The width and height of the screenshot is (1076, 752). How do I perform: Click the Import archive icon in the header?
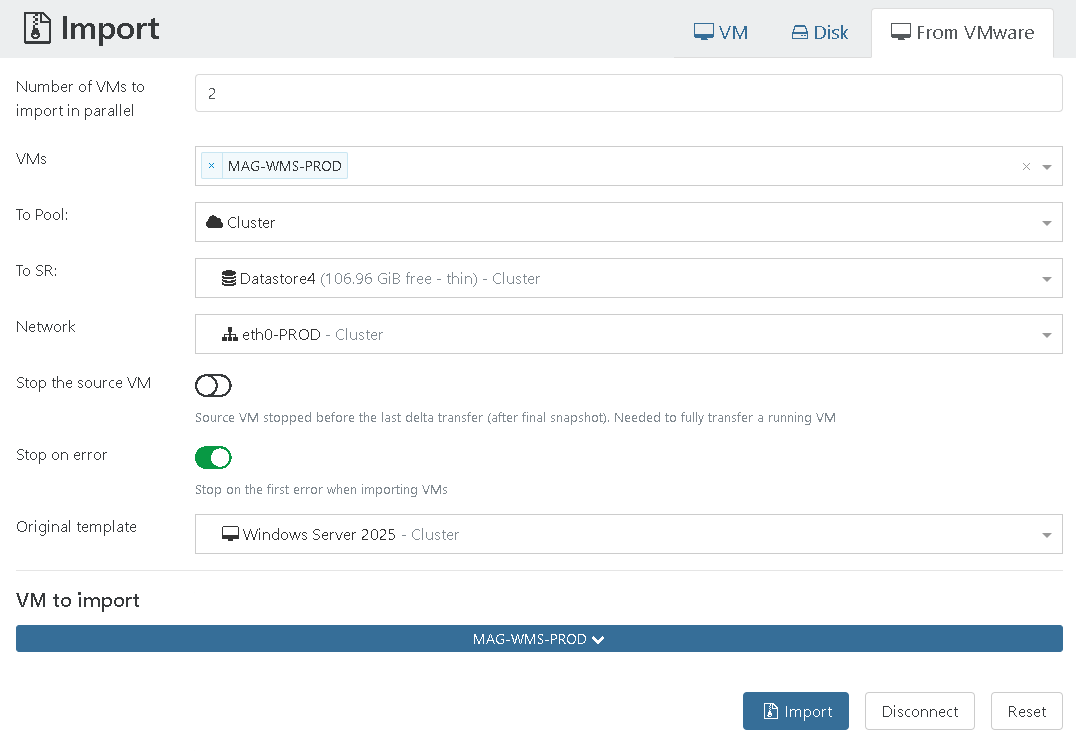pyautogui.click(x=36, y=30)
